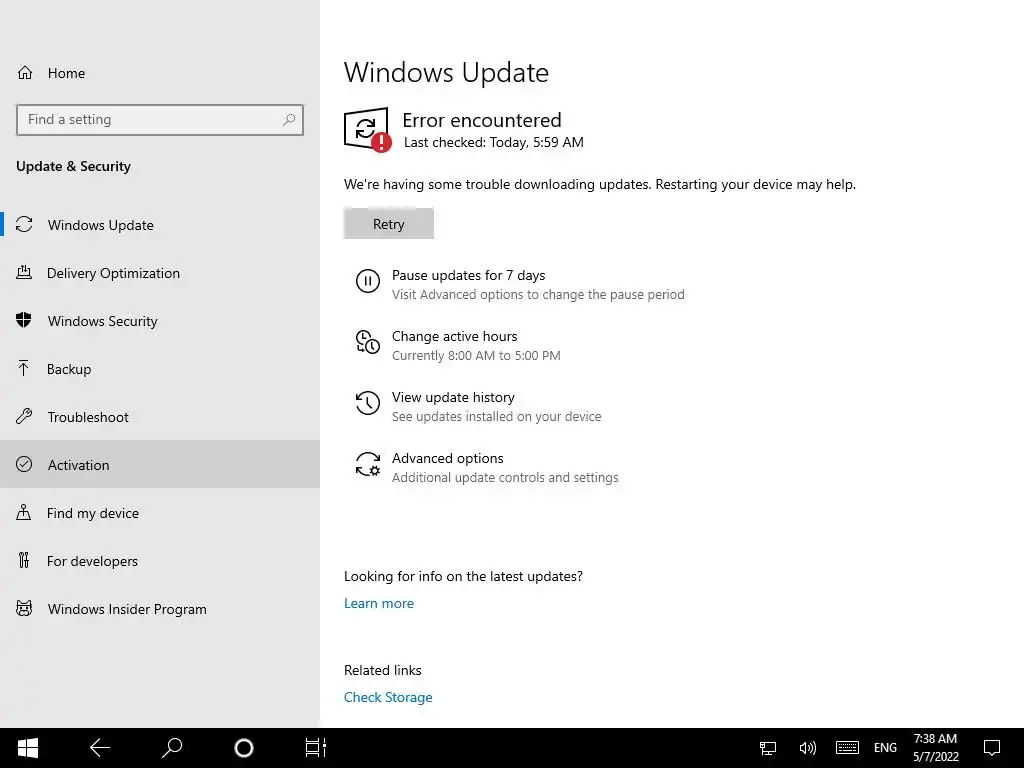Screen dimensions: 1024x768
Task: Click the trouble downloading updates message
Action: pos(600,184)
